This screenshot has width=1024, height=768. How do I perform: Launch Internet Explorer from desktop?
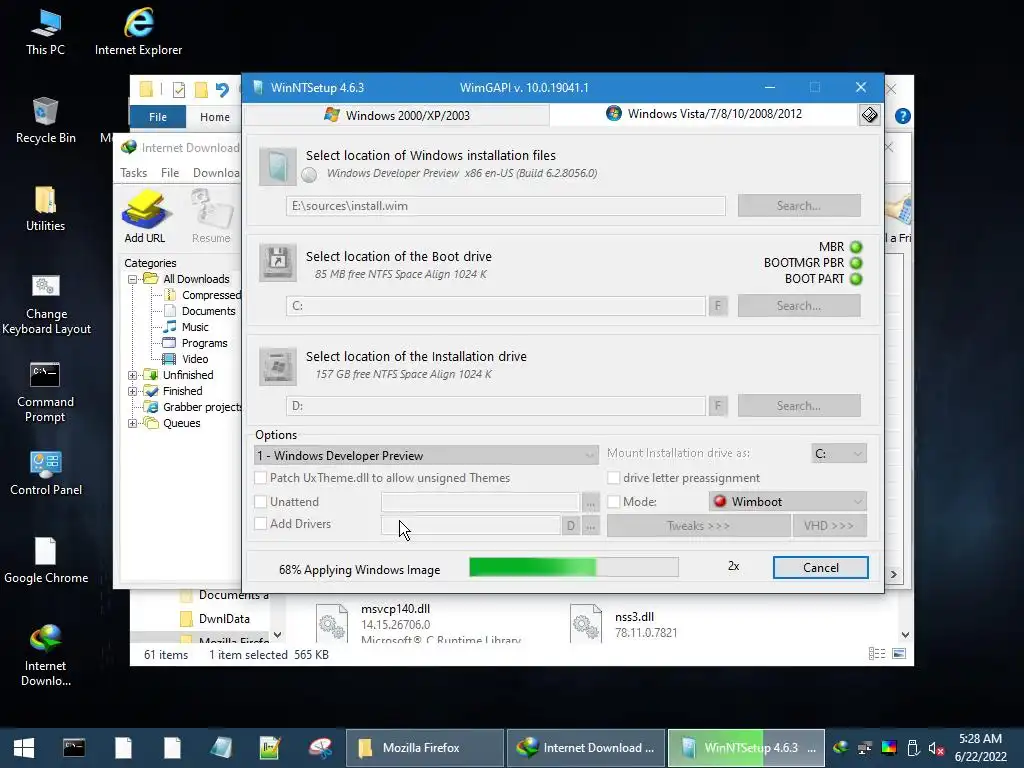(x=138, y=33)
